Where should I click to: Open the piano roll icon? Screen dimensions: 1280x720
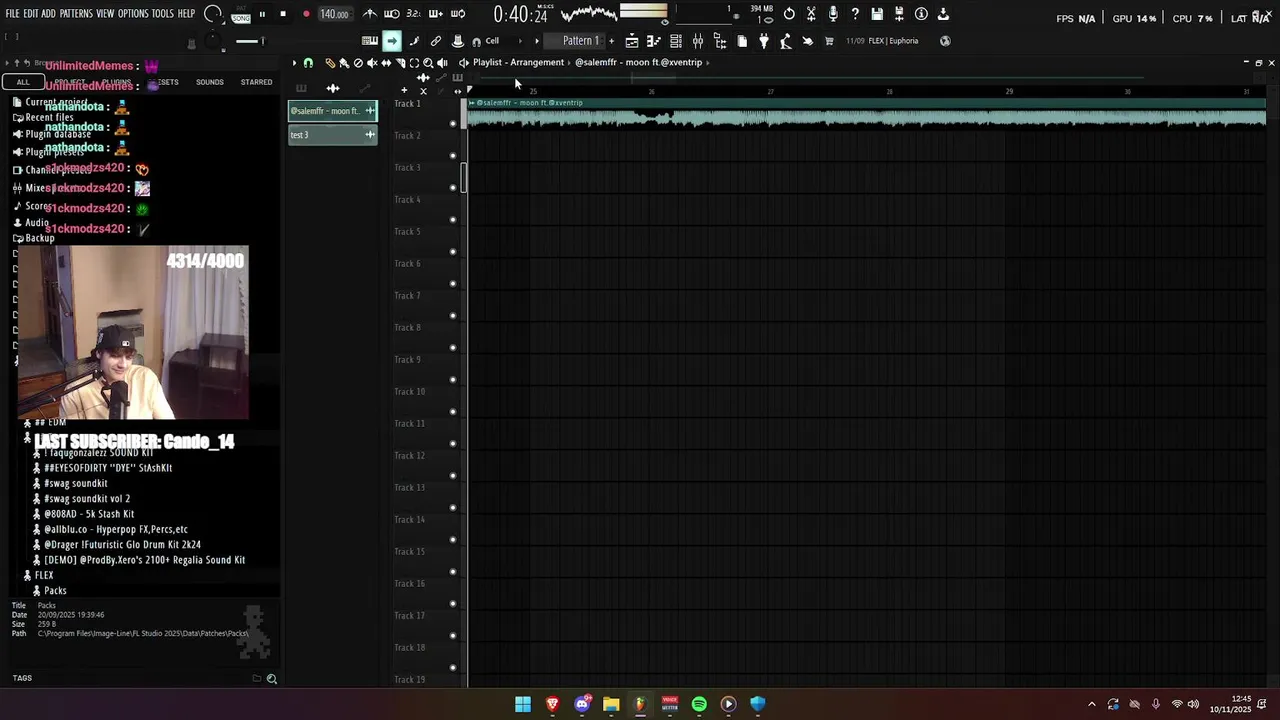click(x=654, y=41)
